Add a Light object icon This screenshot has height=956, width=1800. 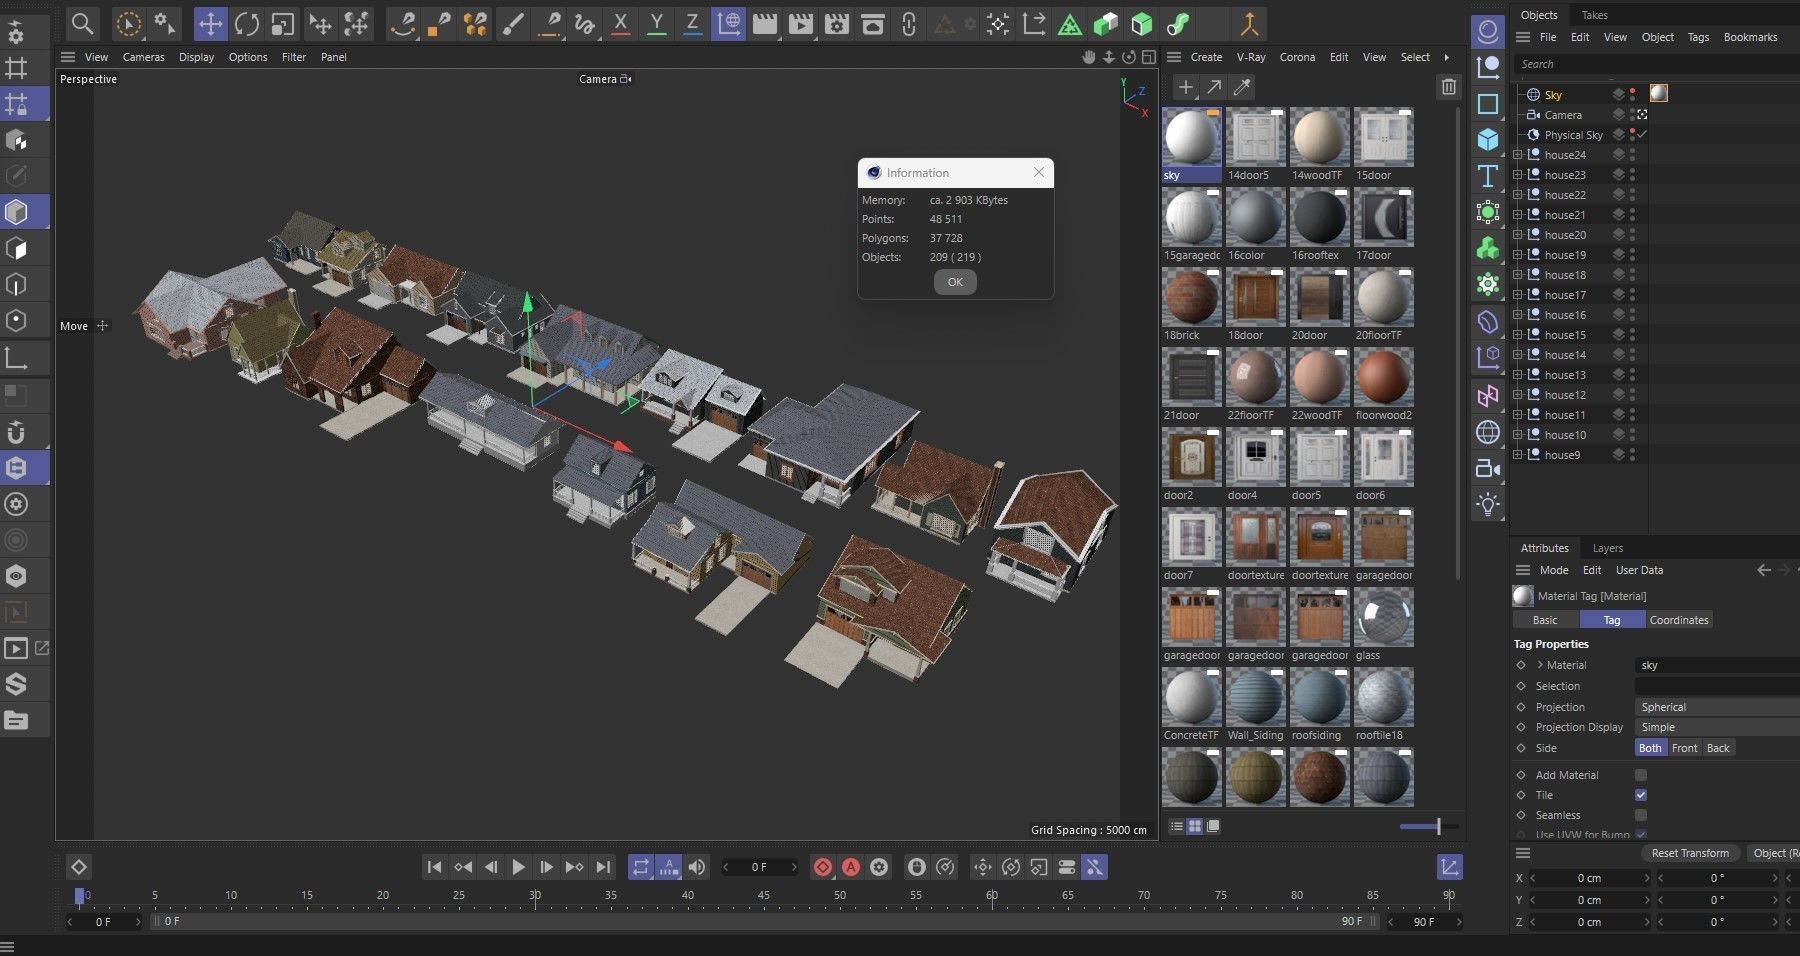point(1488,504)
